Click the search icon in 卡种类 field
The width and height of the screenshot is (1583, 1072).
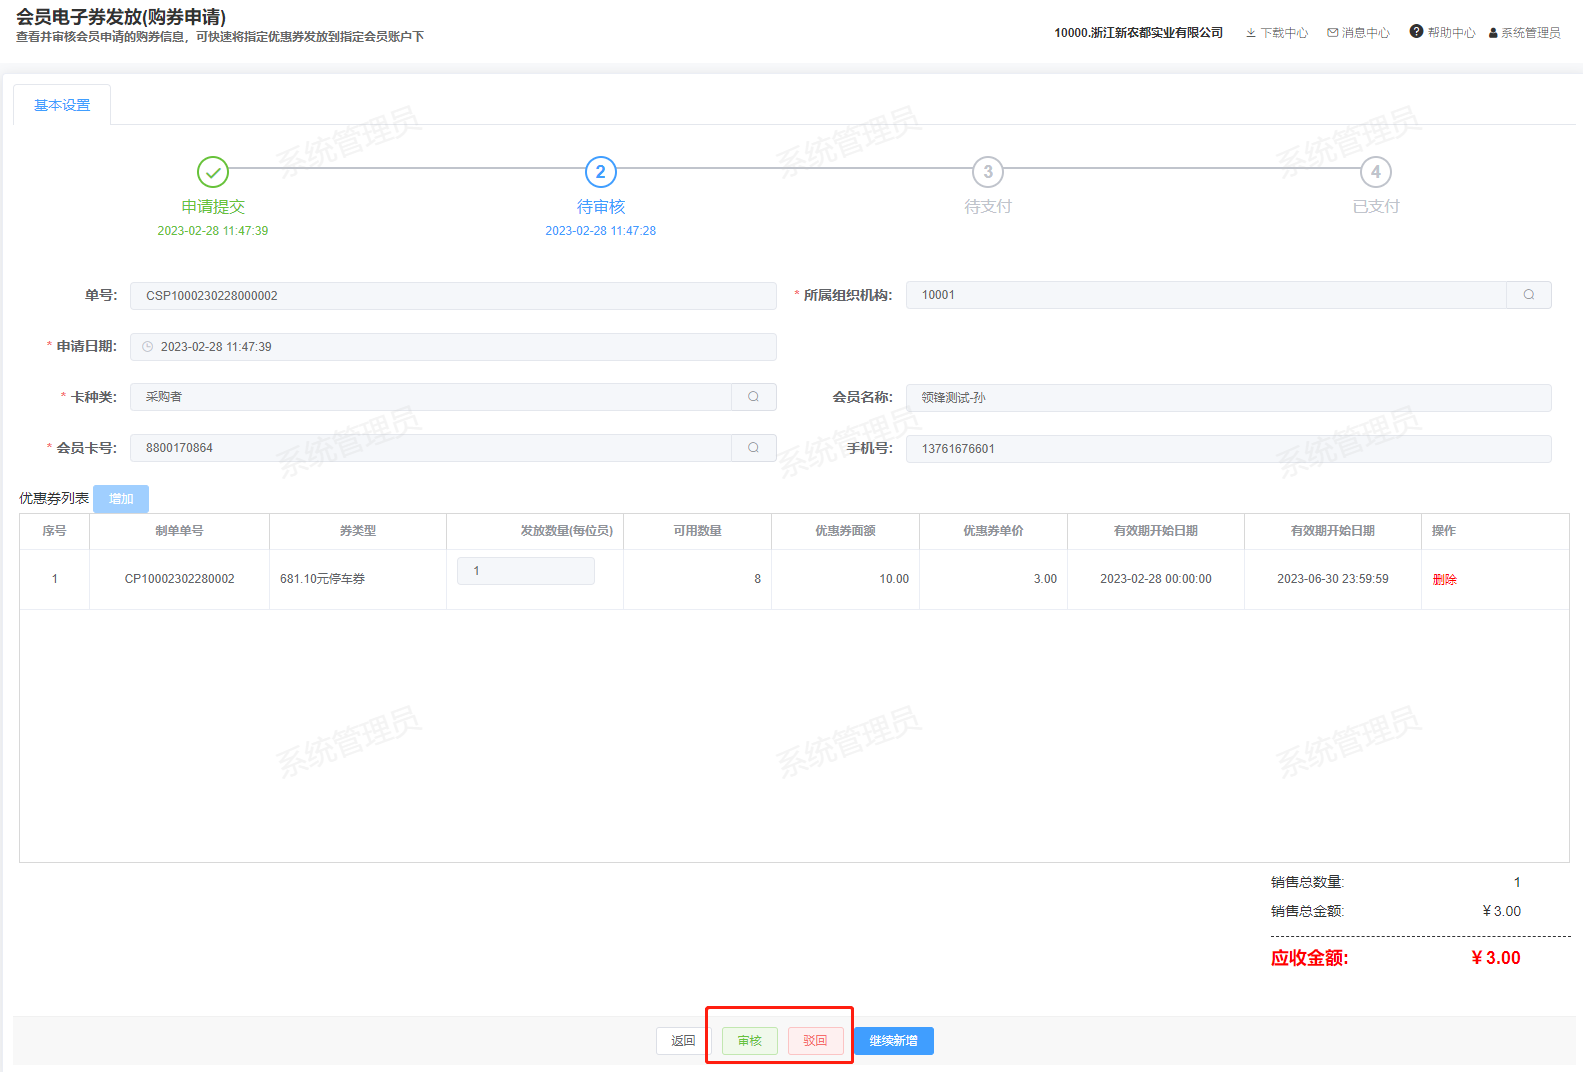753,397
